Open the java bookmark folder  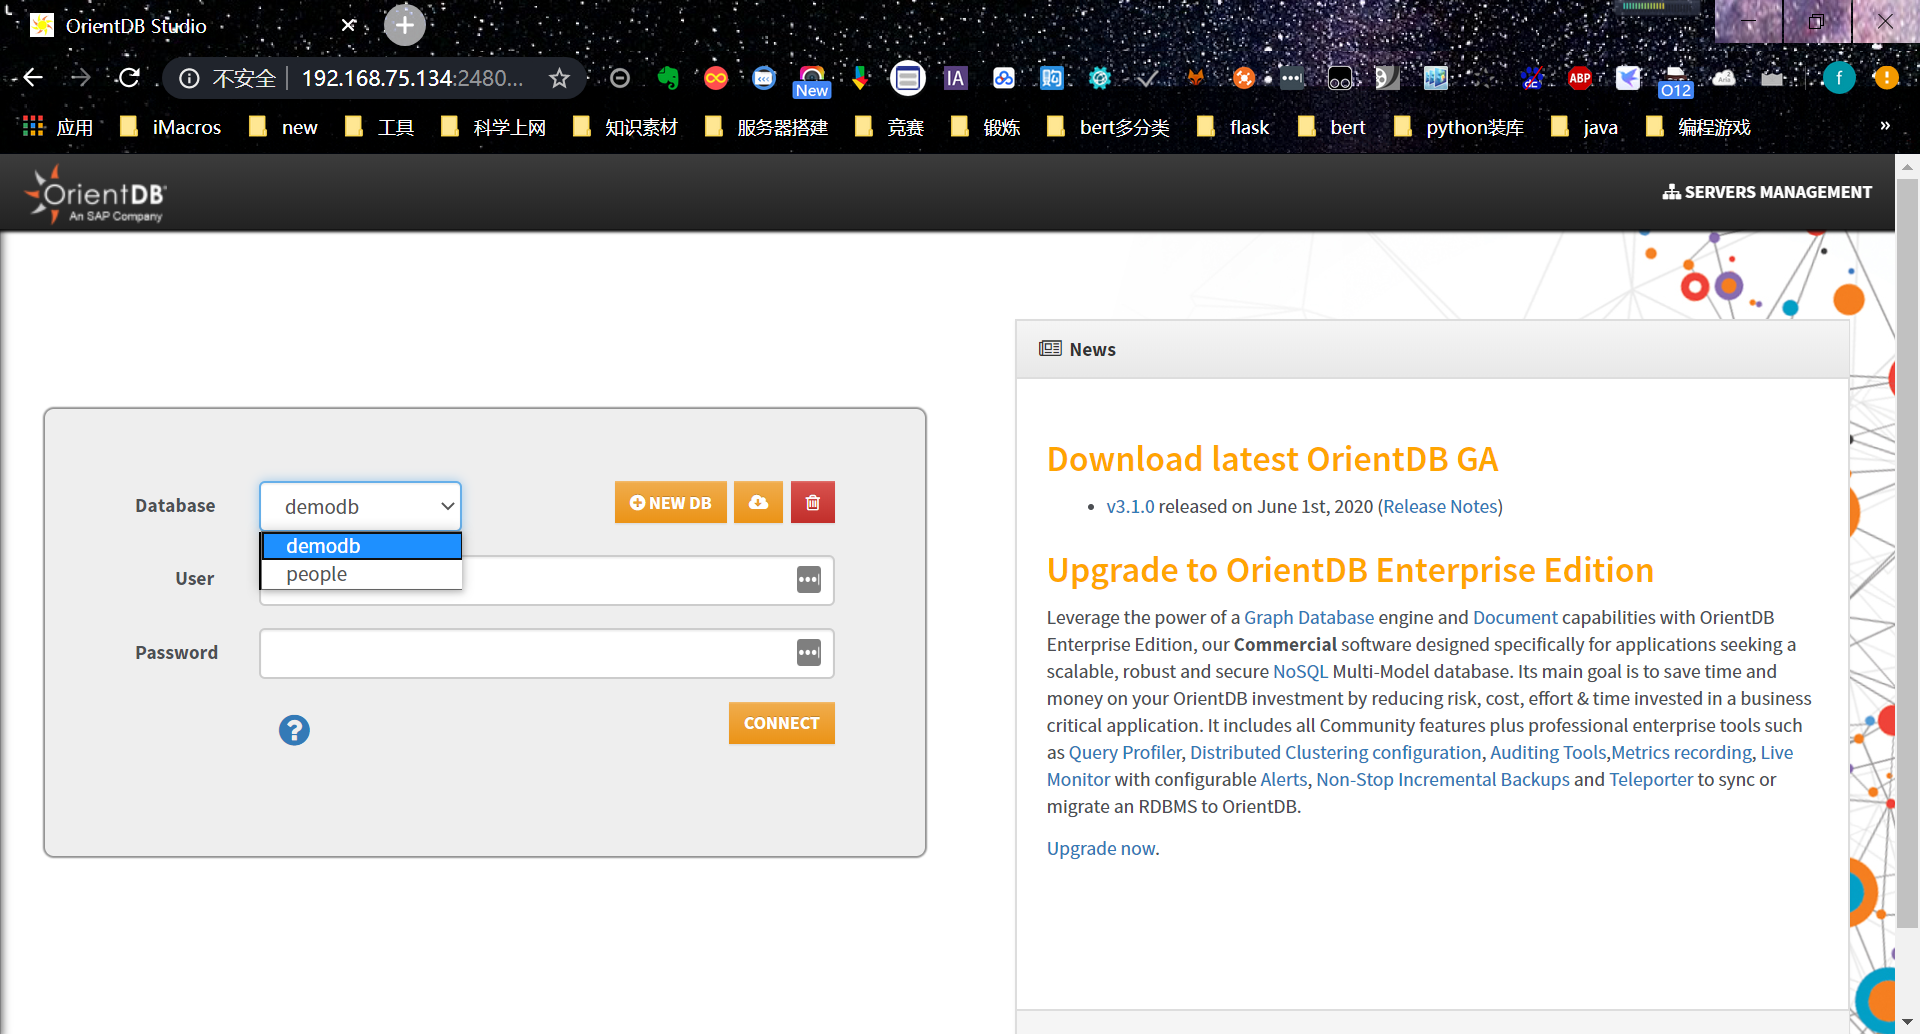(1585, 127)
